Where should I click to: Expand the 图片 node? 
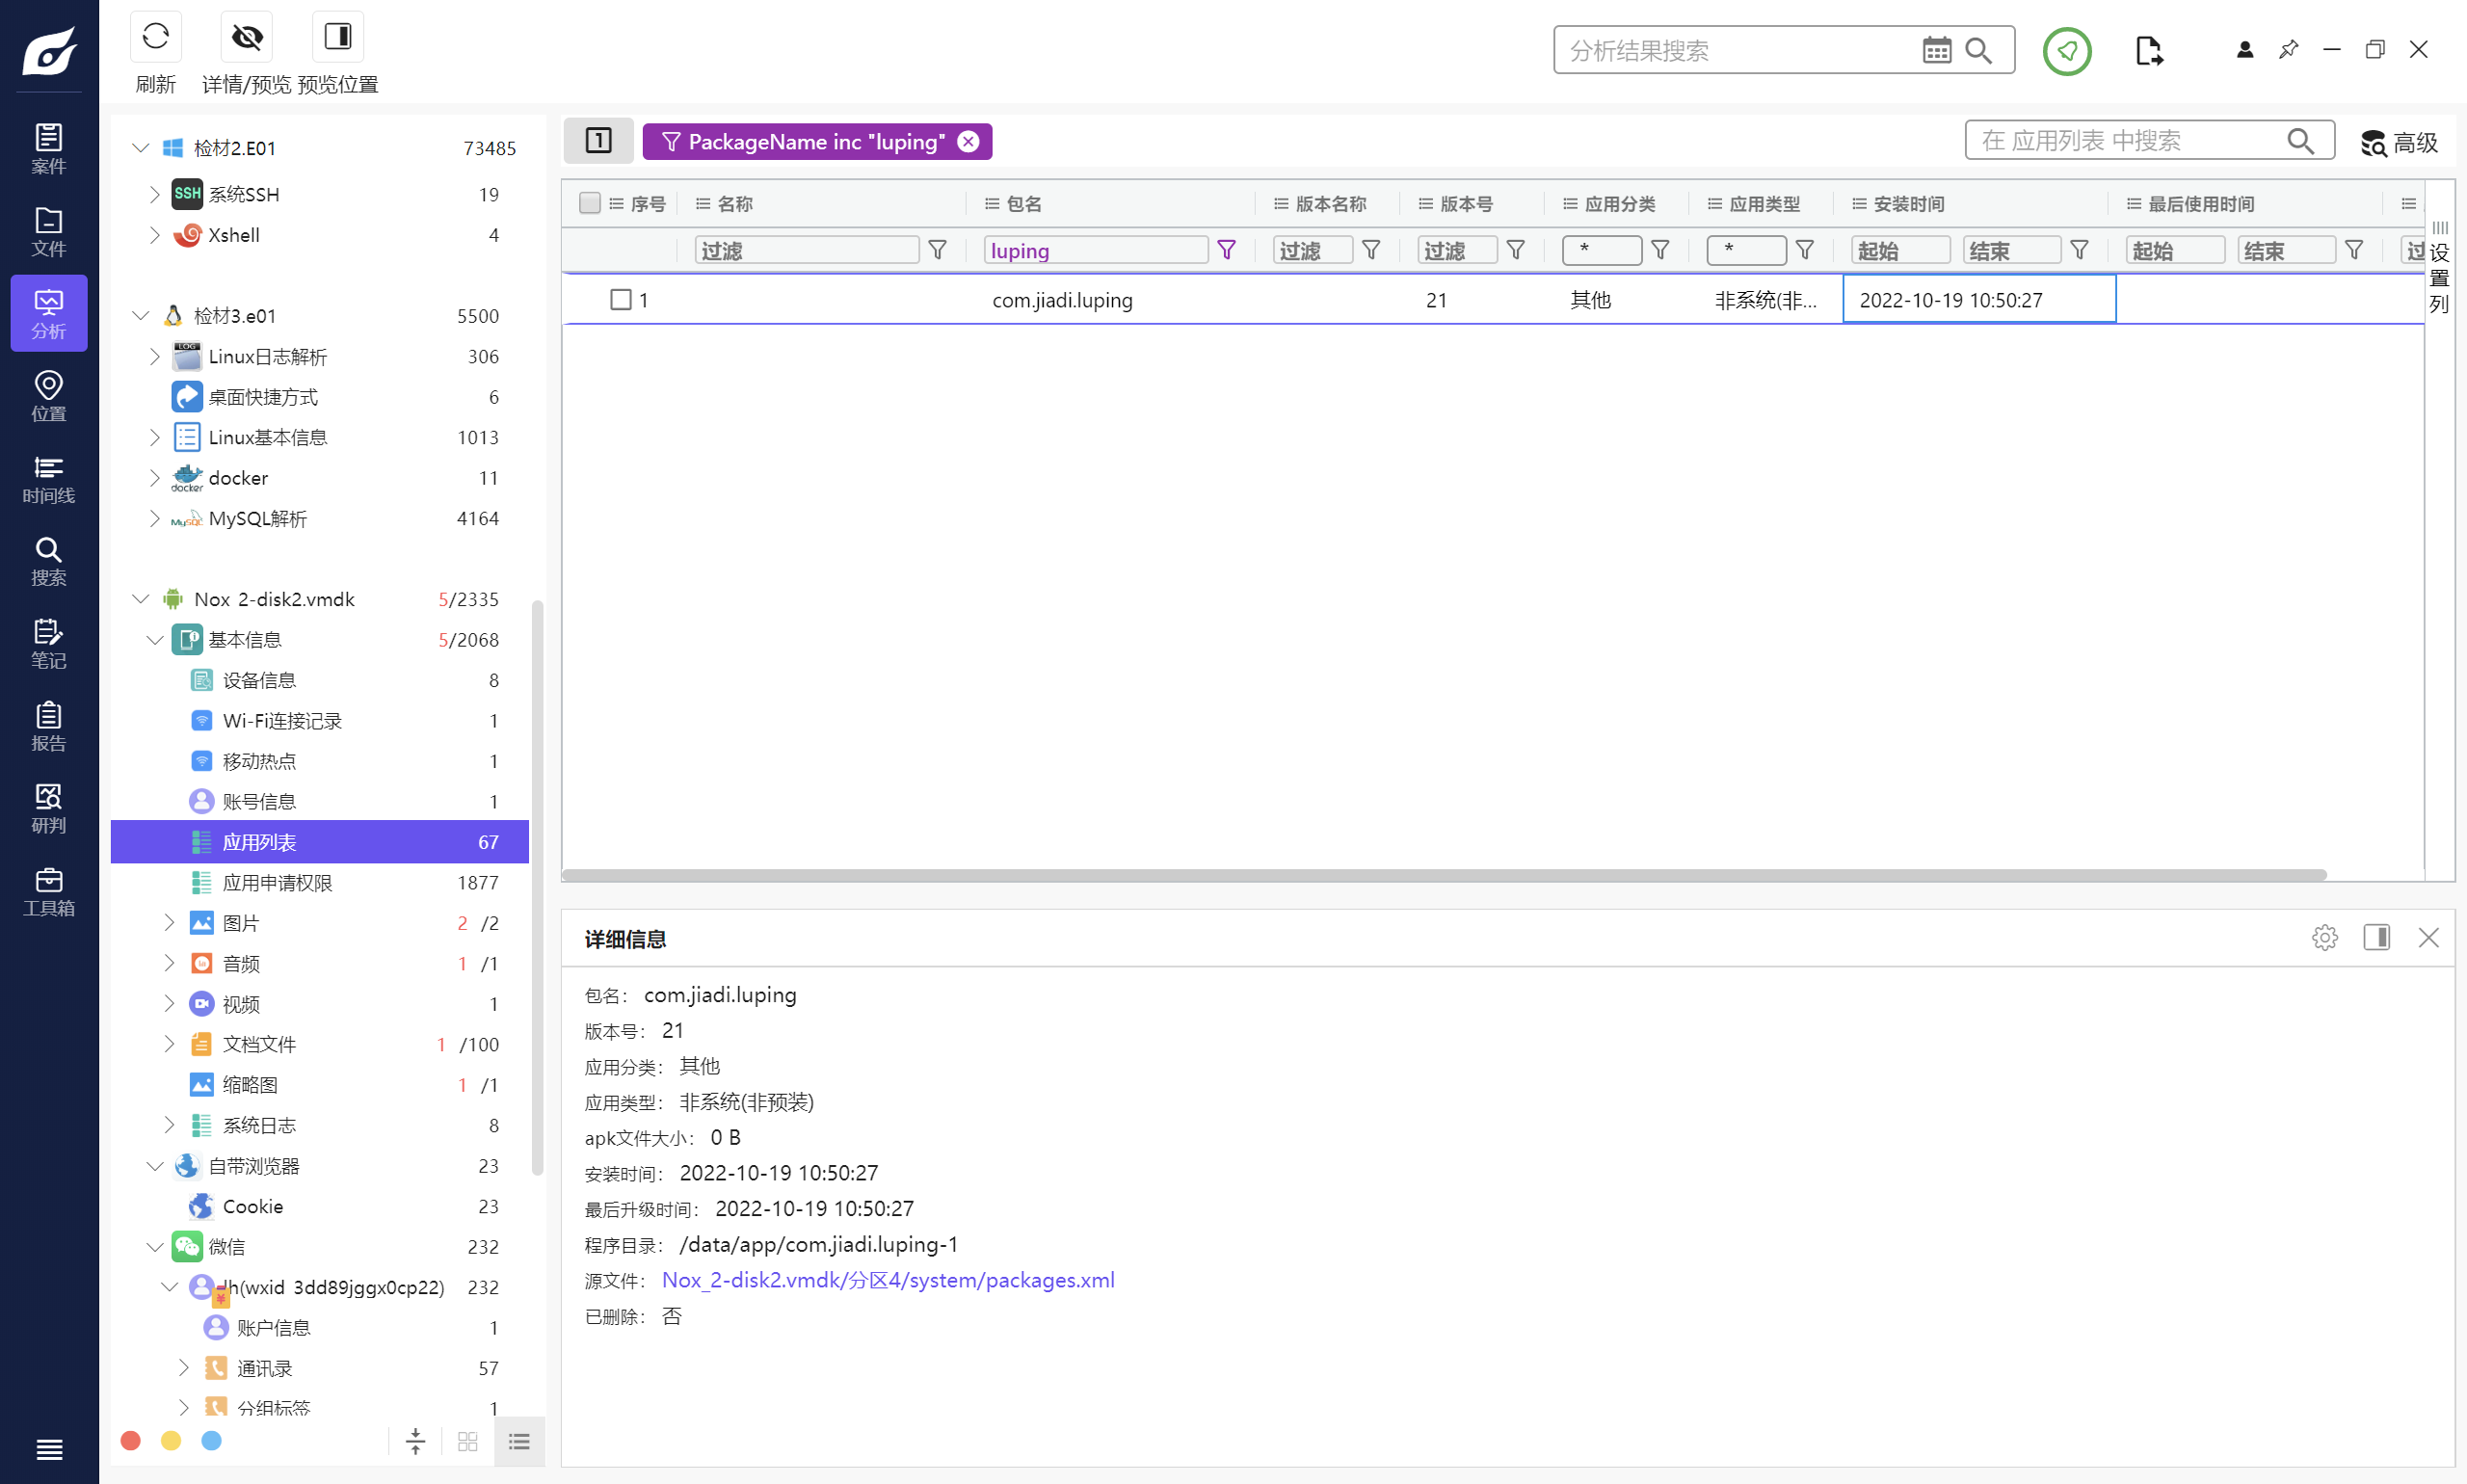point(169,922)
